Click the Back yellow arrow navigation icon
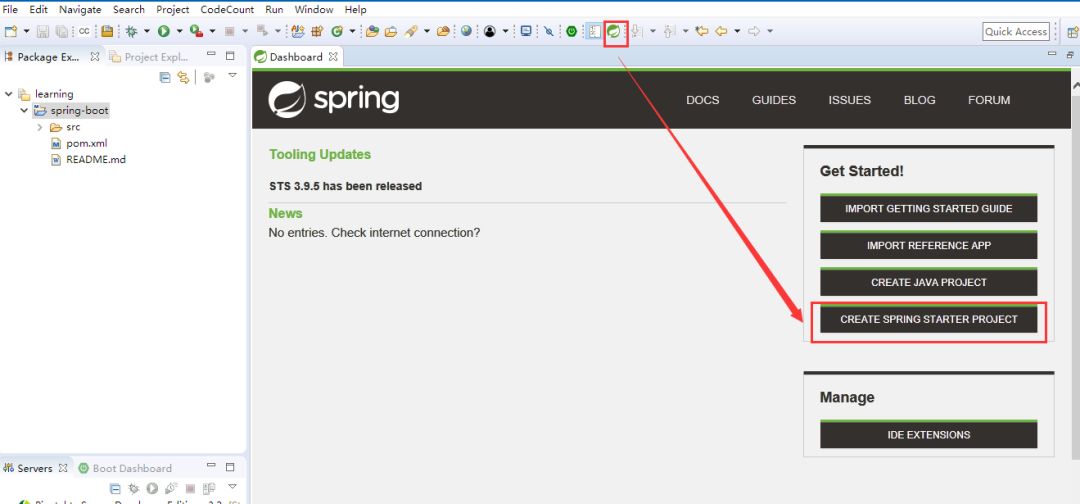The image size is (1080, 504). click(x=720, y=32)
